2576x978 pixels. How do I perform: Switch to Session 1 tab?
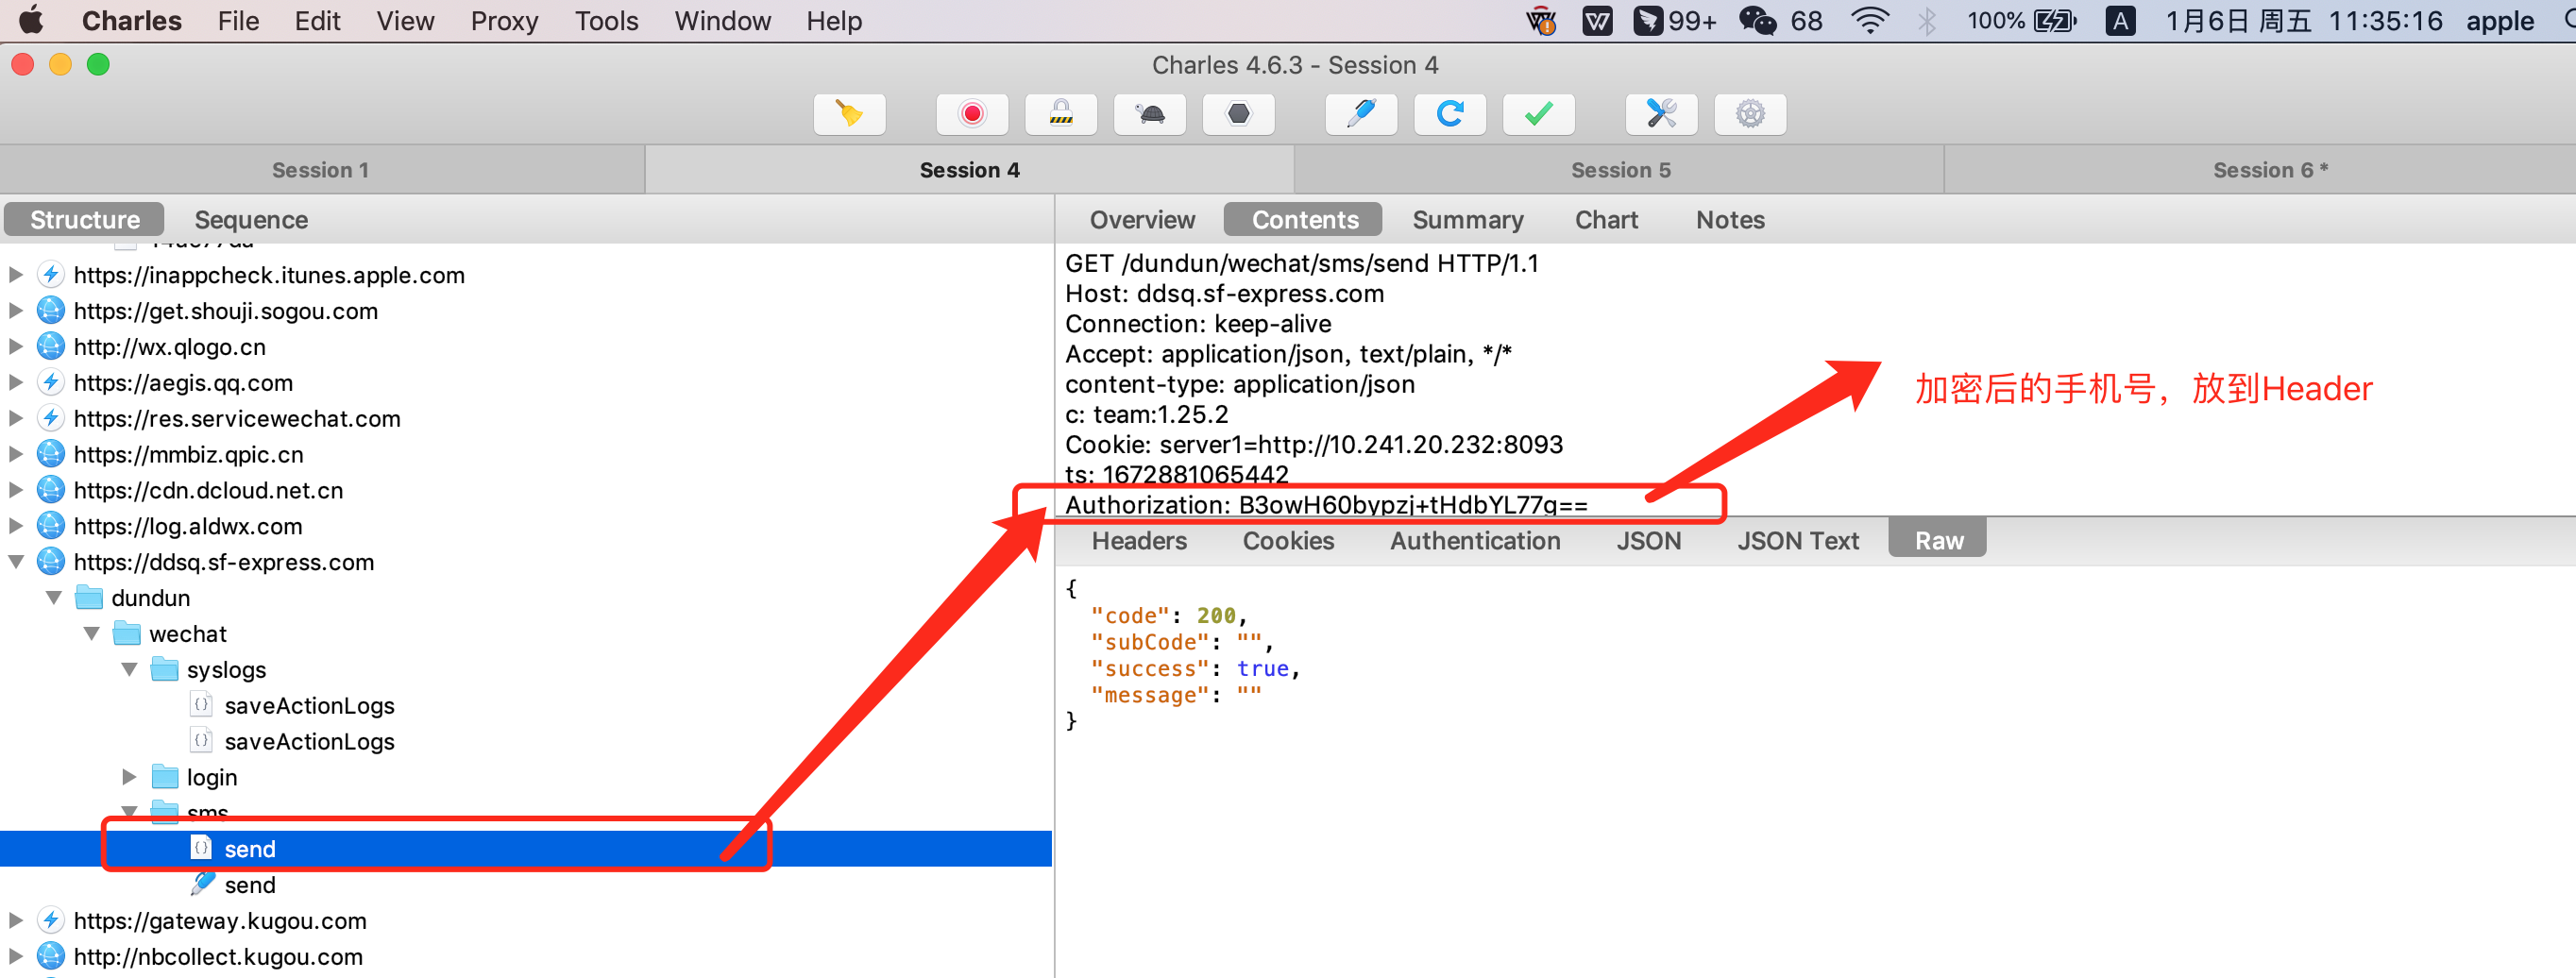[321, 170]
